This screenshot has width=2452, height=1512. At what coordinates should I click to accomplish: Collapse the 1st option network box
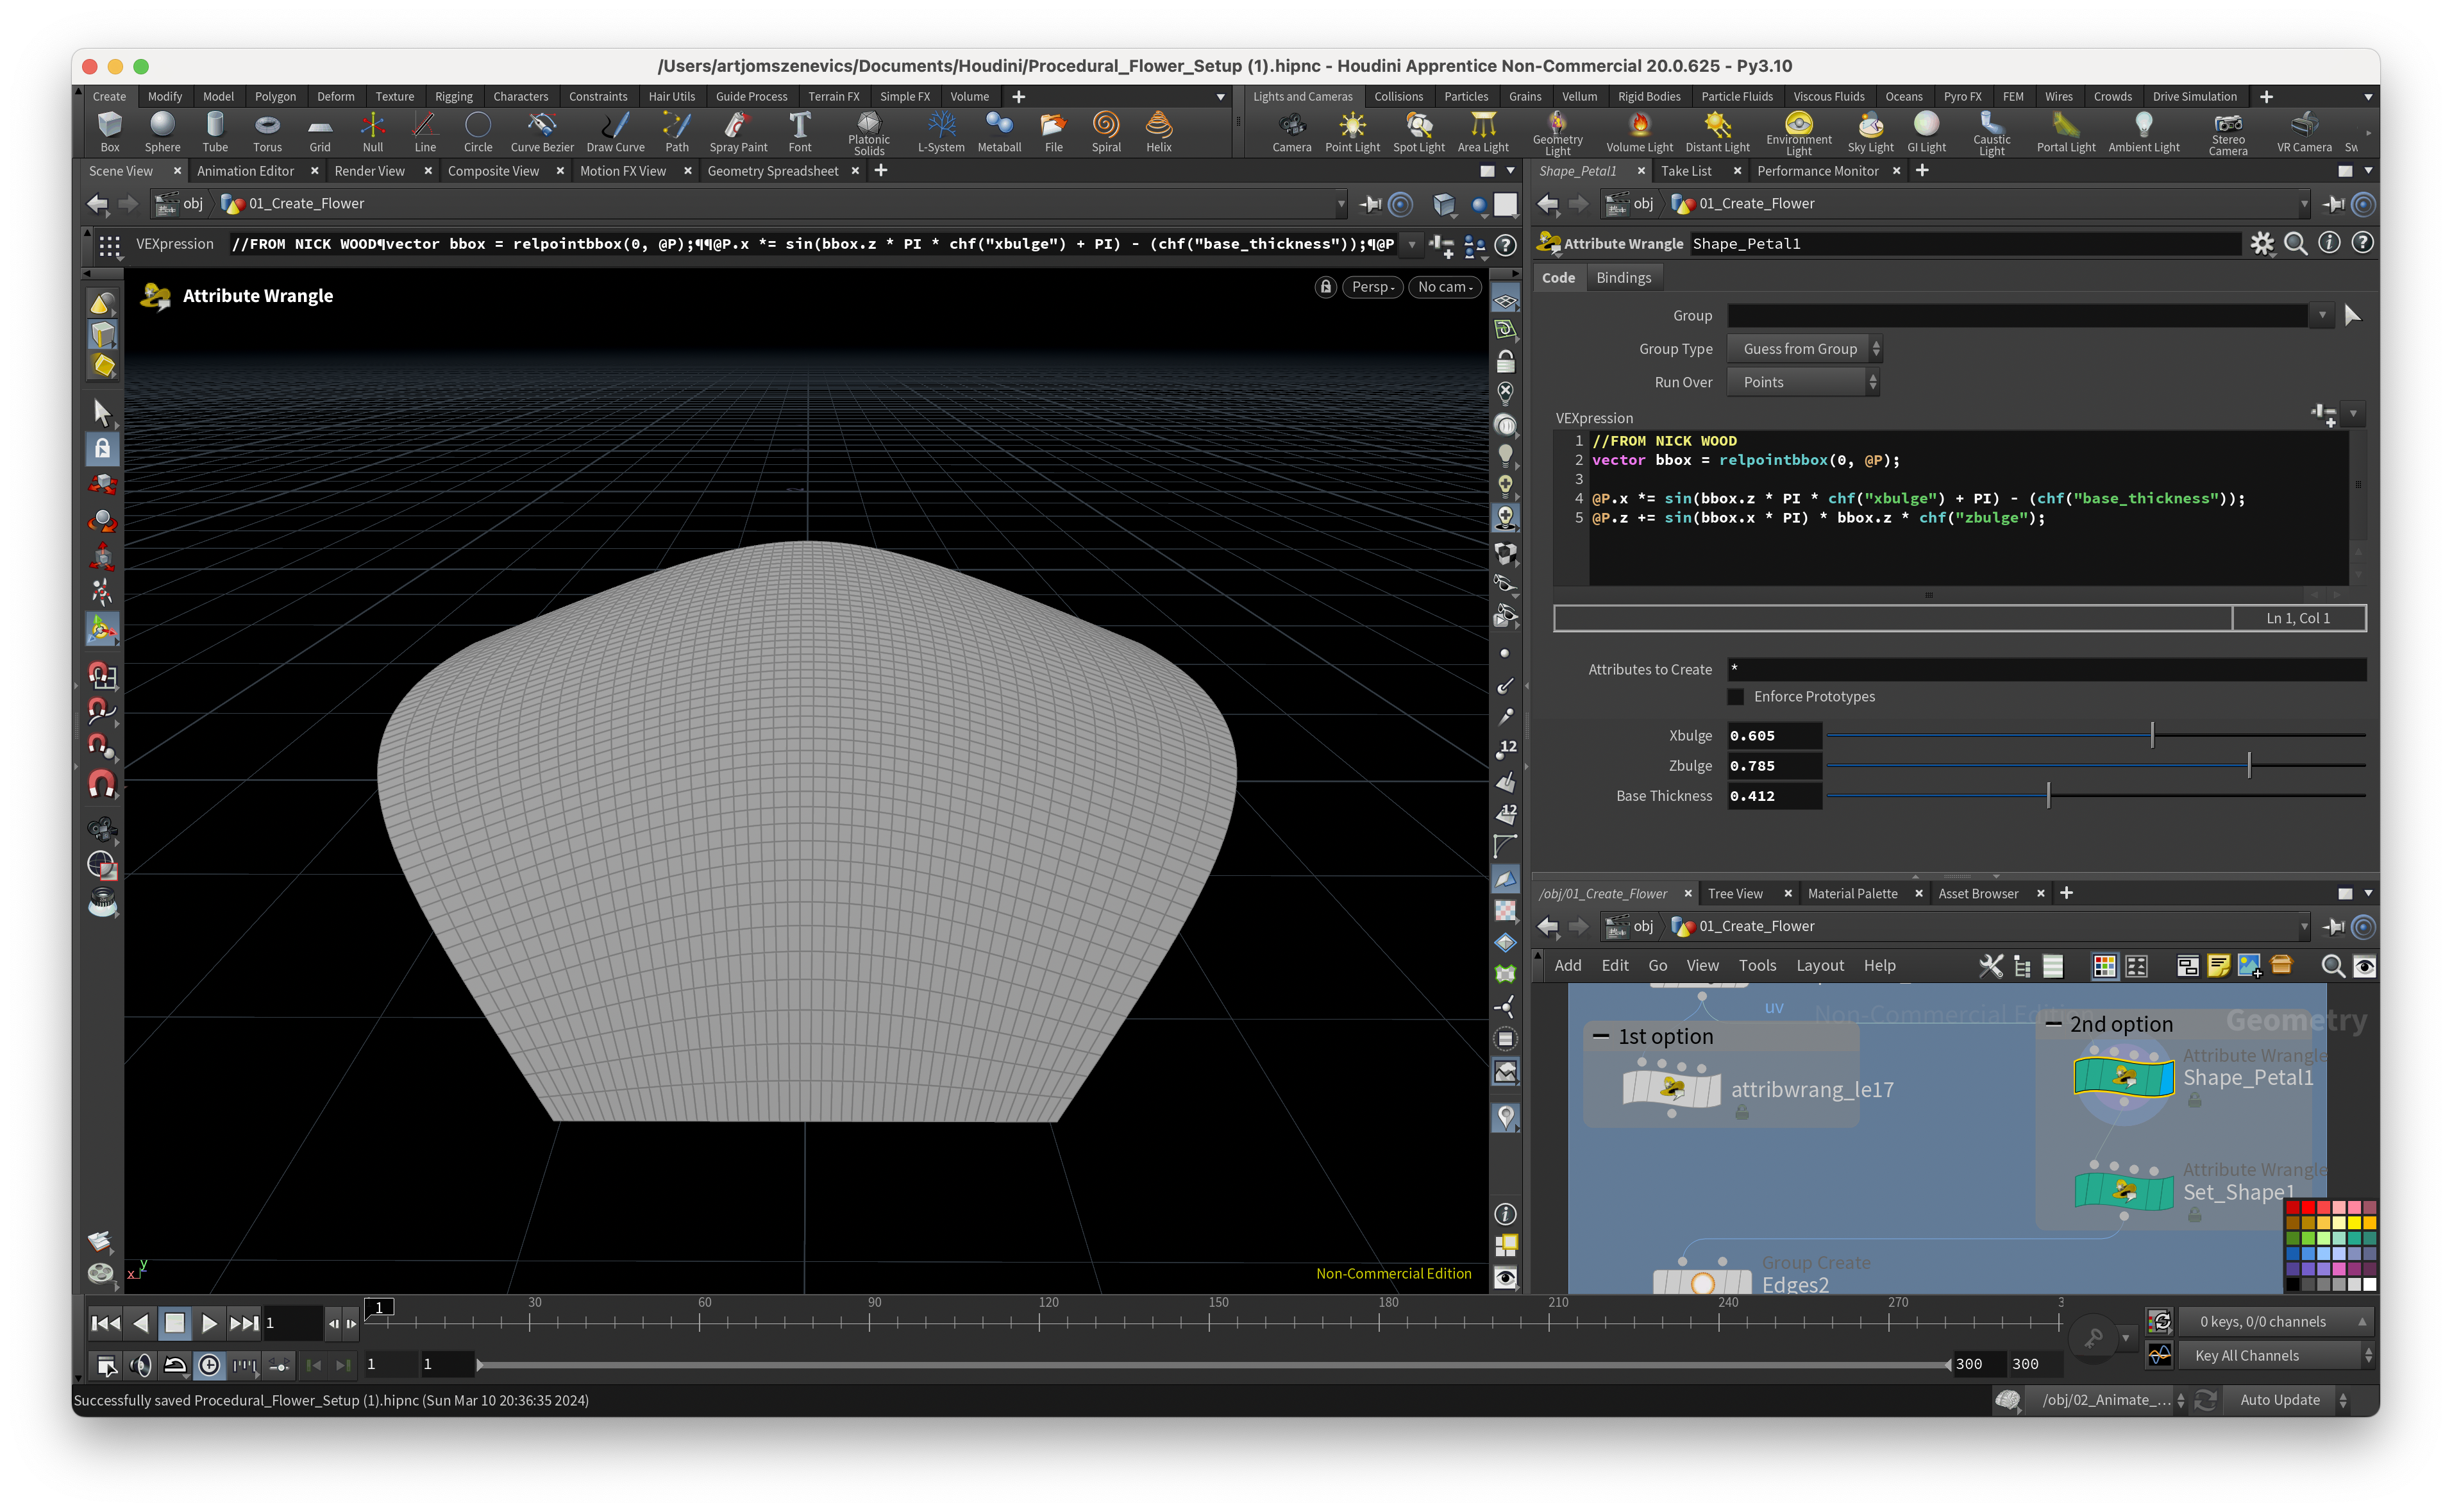pyautogui.click(x=1601, y=1037)
